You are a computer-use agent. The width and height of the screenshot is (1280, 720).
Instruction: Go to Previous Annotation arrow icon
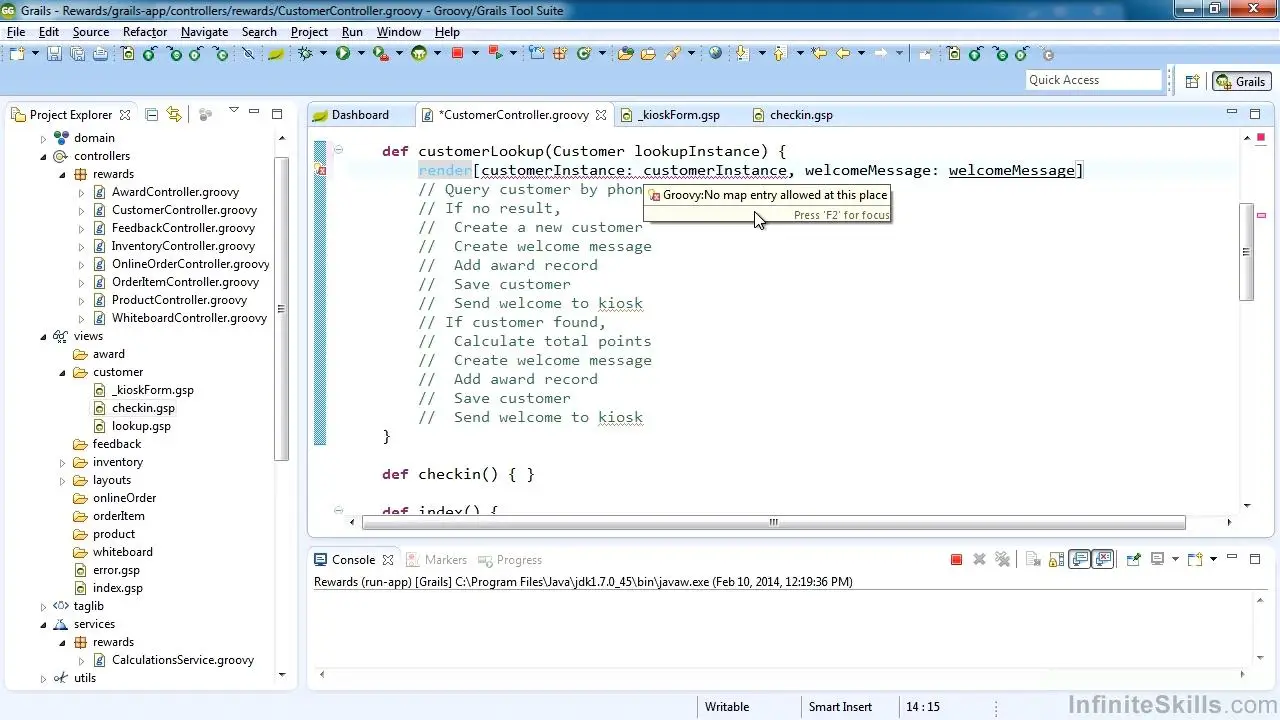click(779, 54)
